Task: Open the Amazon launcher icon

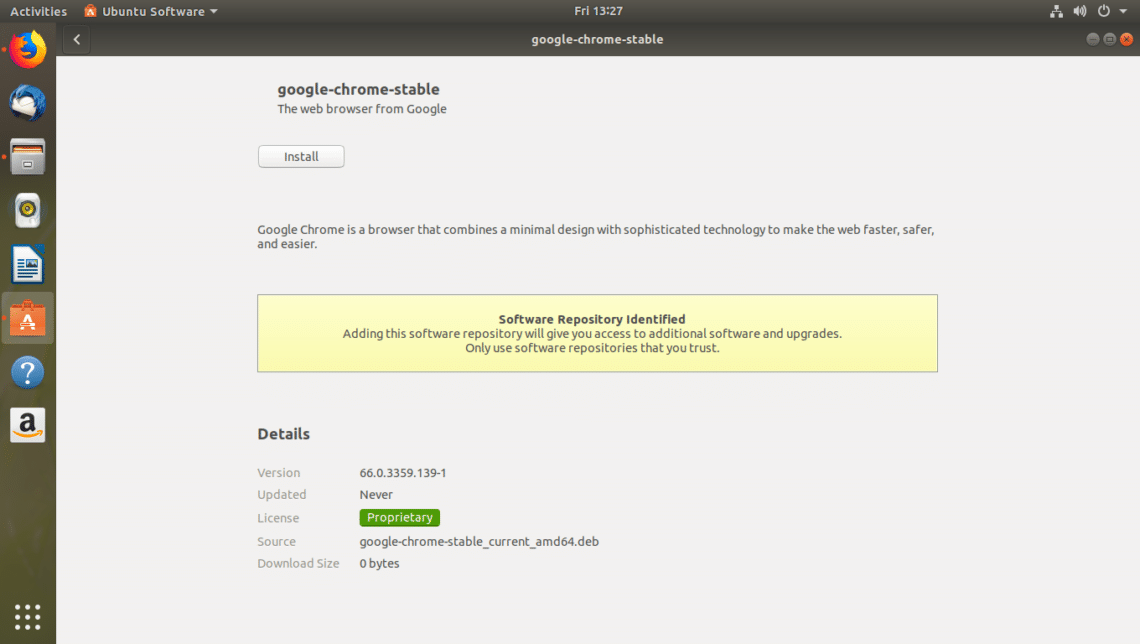Action: 28,425
